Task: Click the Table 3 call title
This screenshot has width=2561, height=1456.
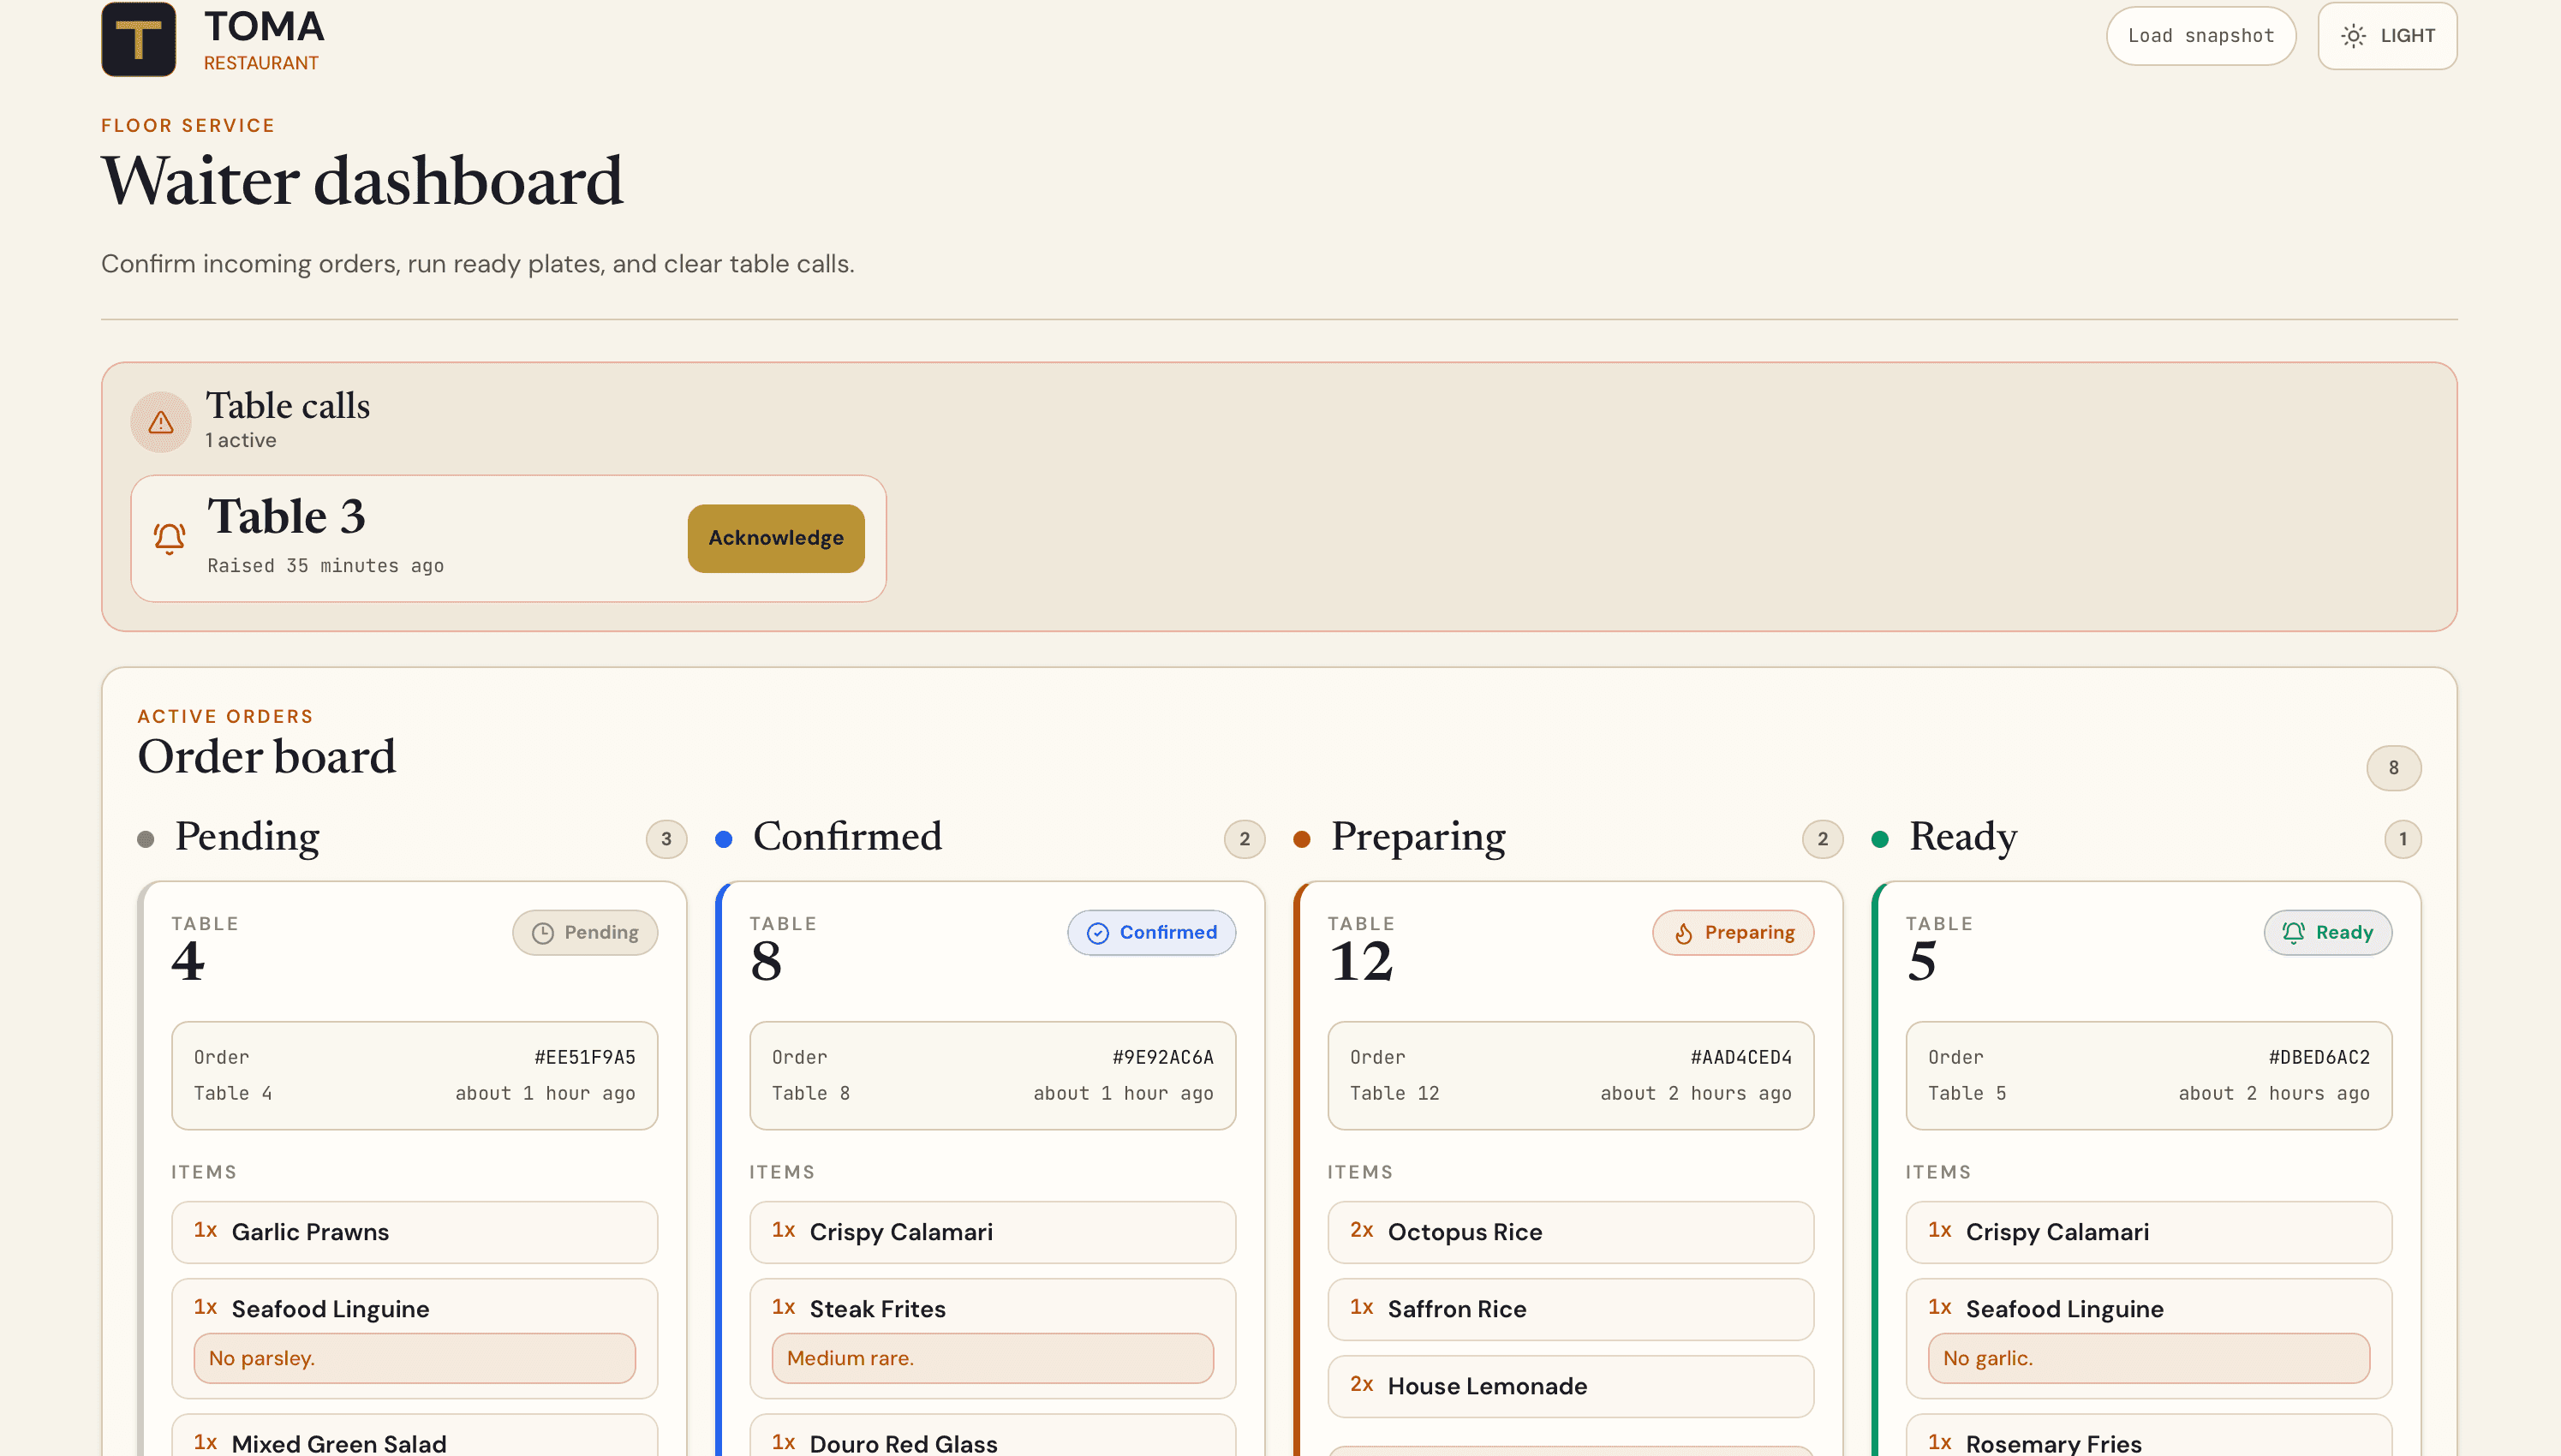Action: click(x=286, y=516)
